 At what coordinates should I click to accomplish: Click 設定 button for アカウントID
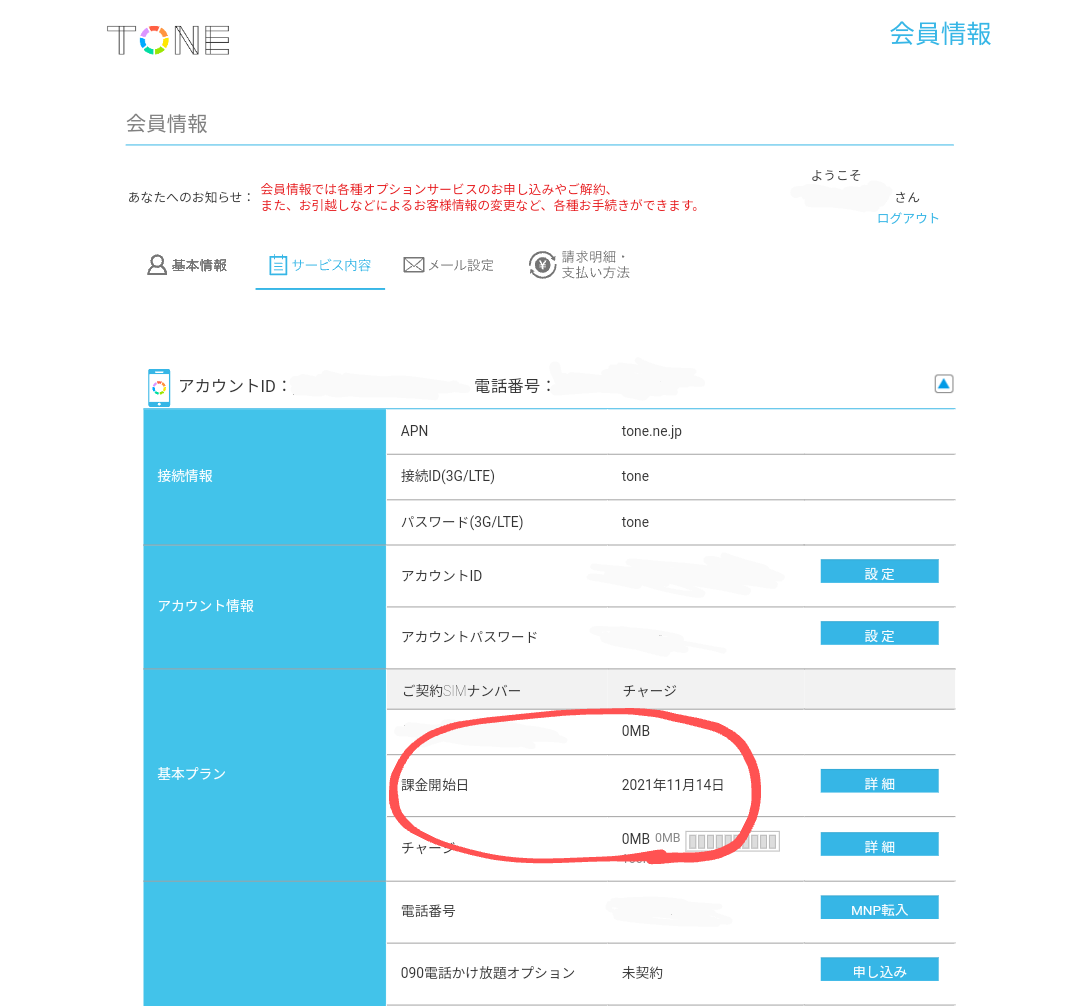click(879, 572)
